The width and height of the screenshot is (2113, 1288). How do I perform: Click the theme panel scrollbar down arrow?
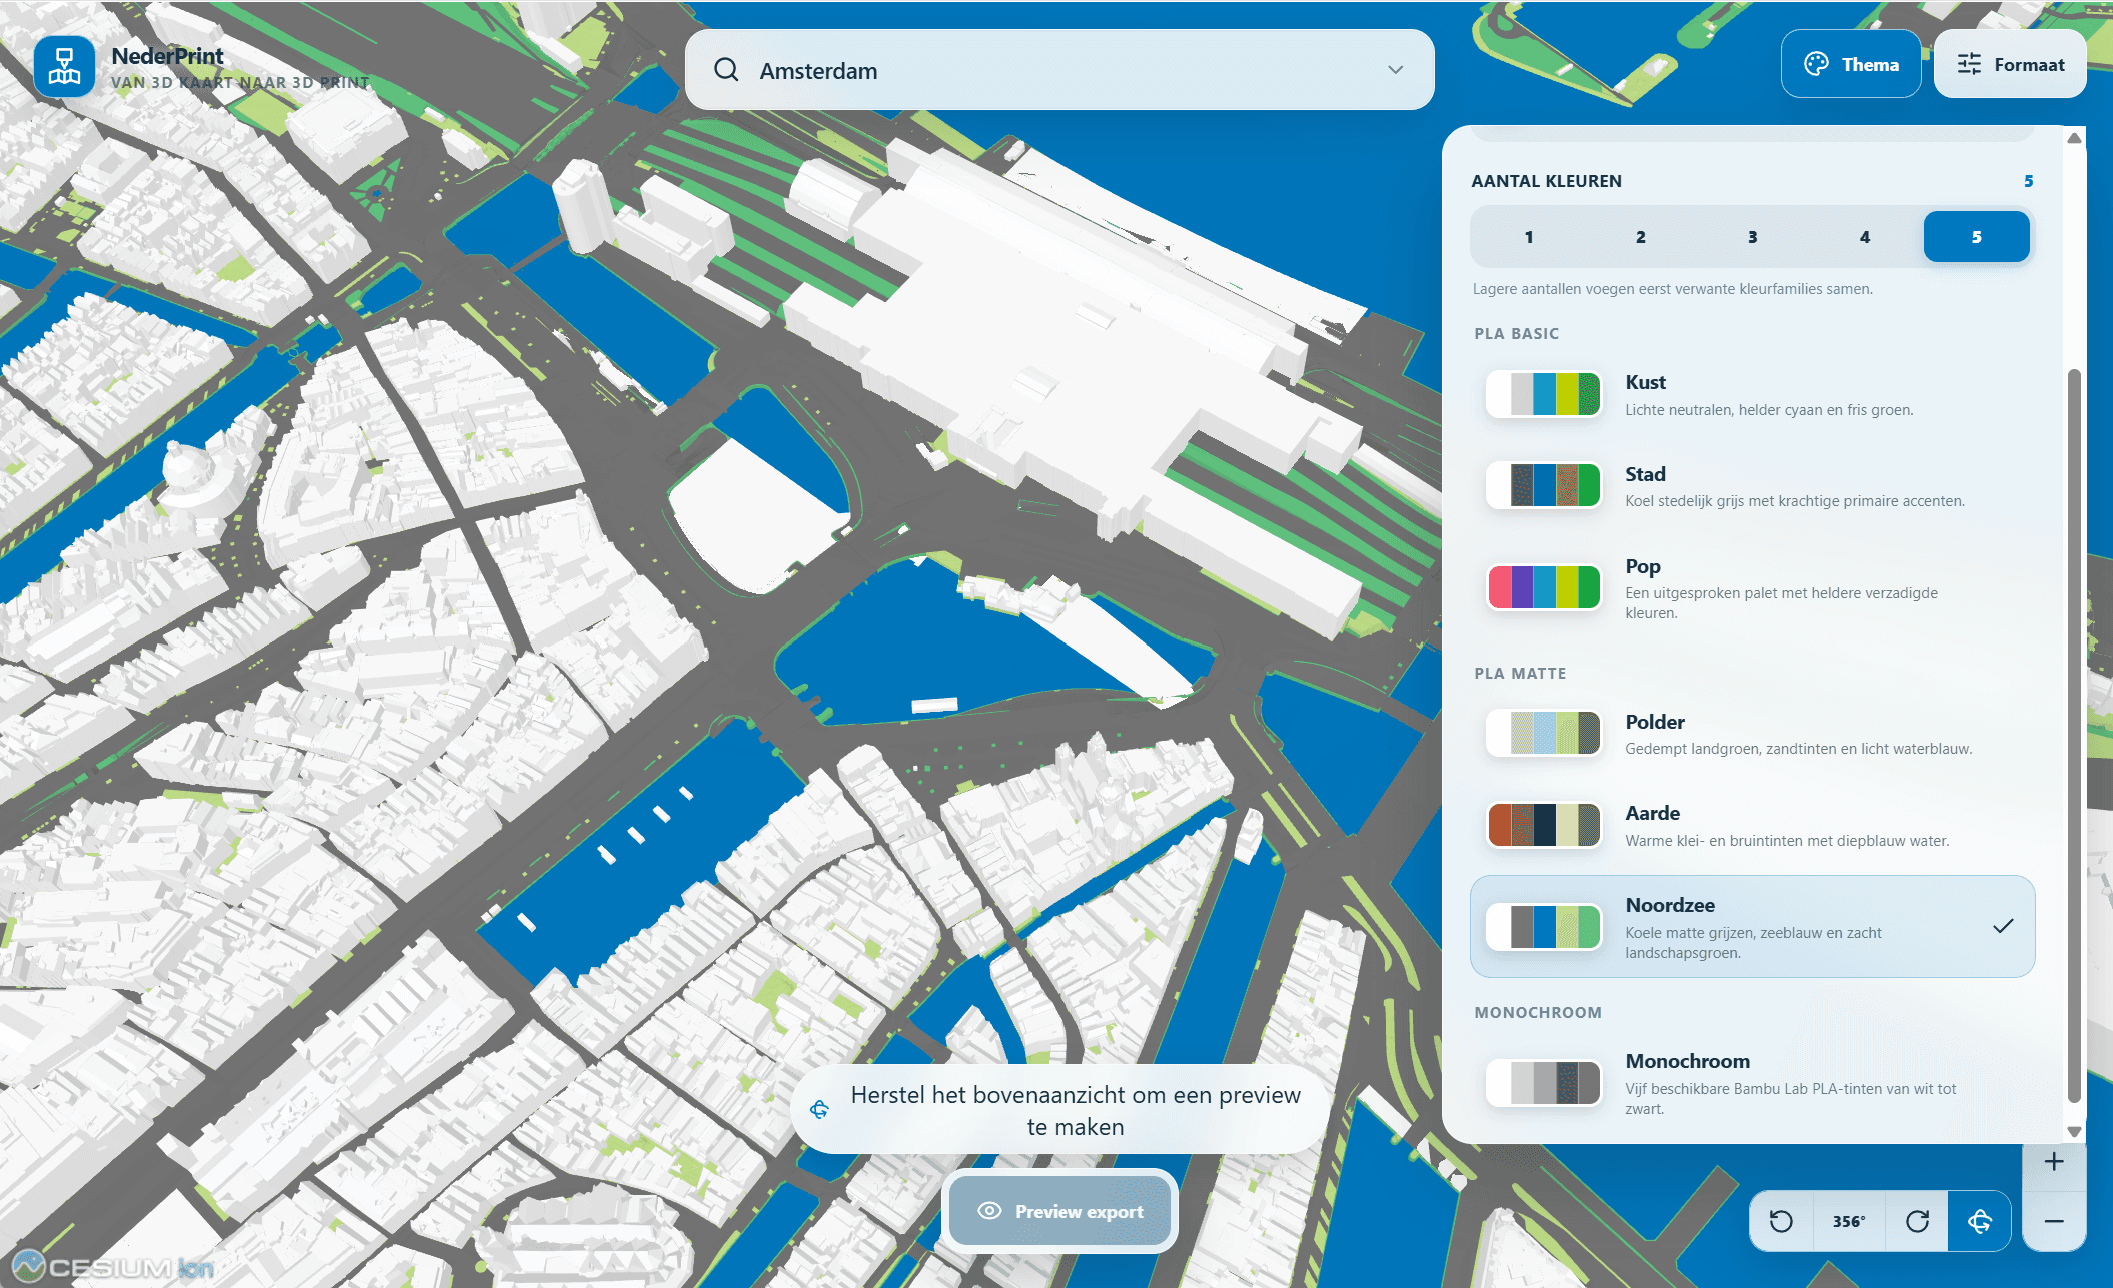[2075, 1132]
